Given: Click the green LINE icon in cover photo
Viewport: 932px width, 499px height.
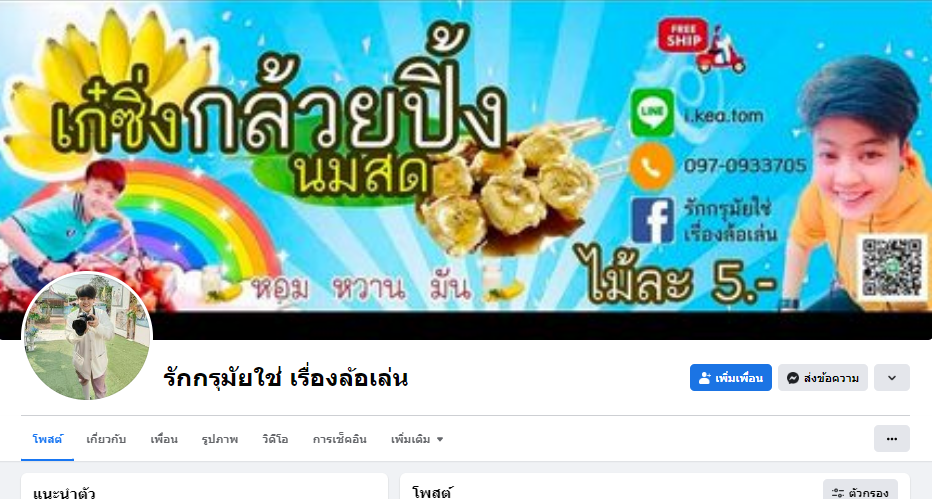Looking at the screenshot, I should pos(653,112).
